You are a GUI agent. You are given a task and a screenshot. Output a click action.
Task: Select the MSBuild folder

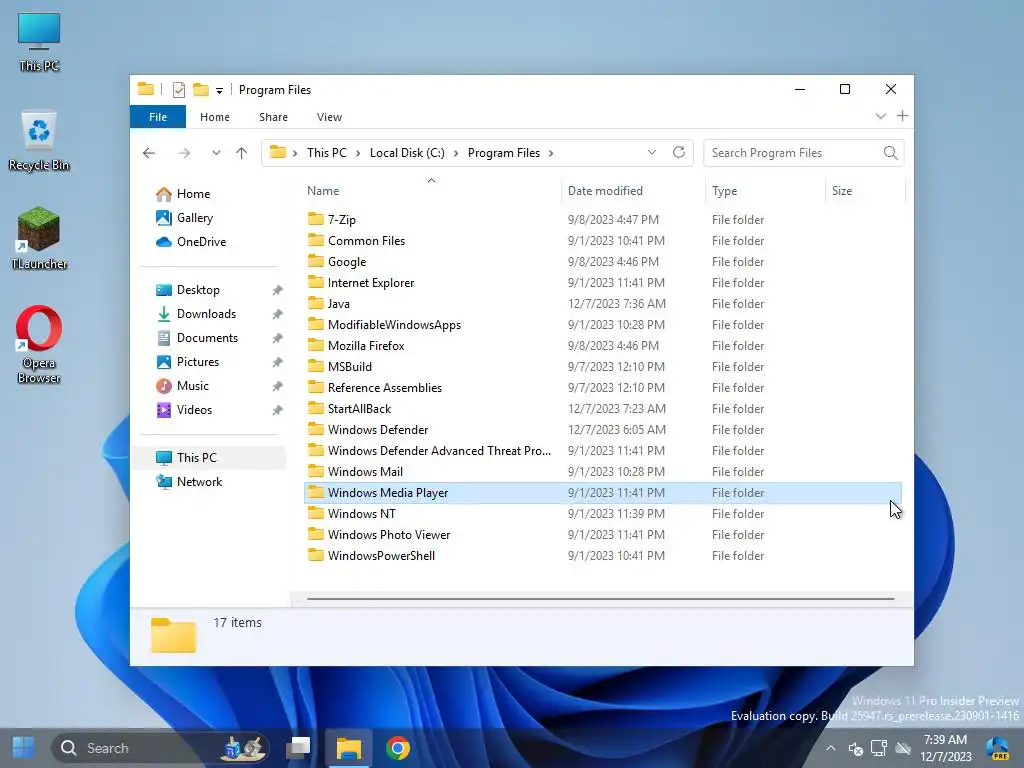click(350, 366)
